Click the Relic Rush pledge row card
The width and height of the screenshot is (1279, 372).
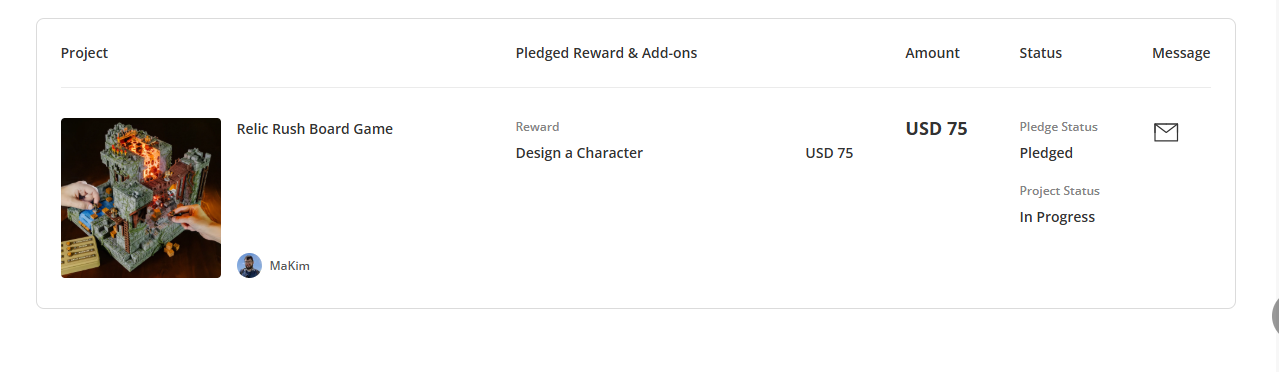coord(636,198)
